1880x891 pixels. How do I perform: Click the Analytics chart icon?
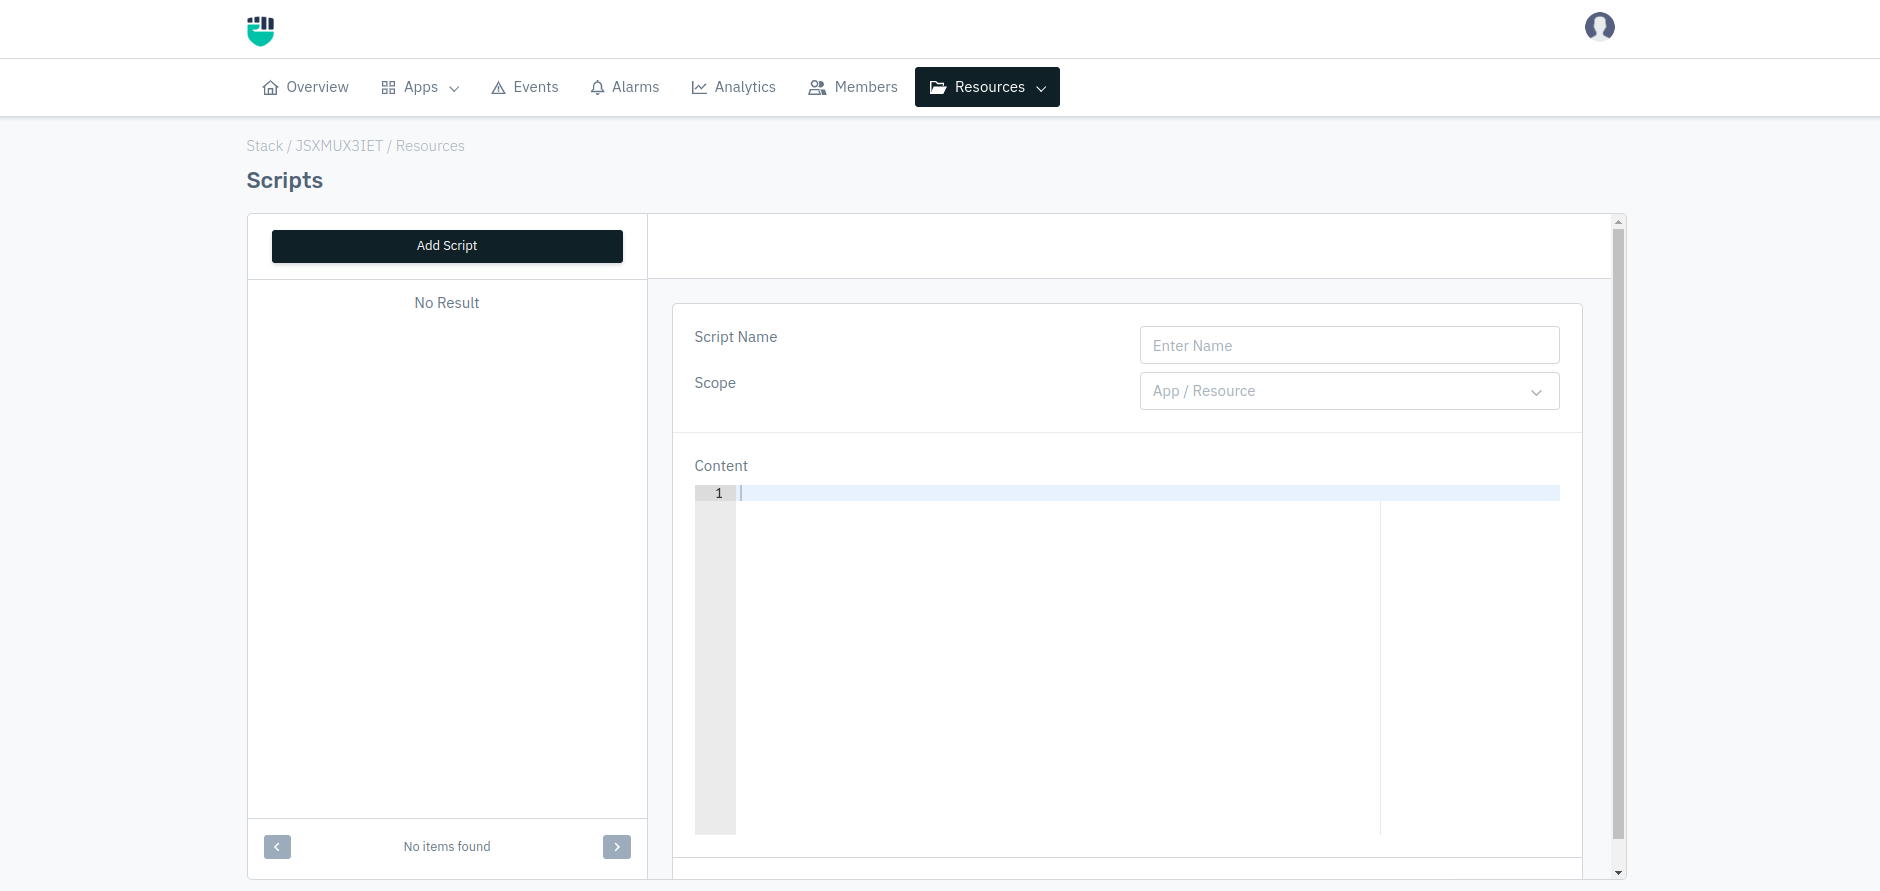pos(699,88)
